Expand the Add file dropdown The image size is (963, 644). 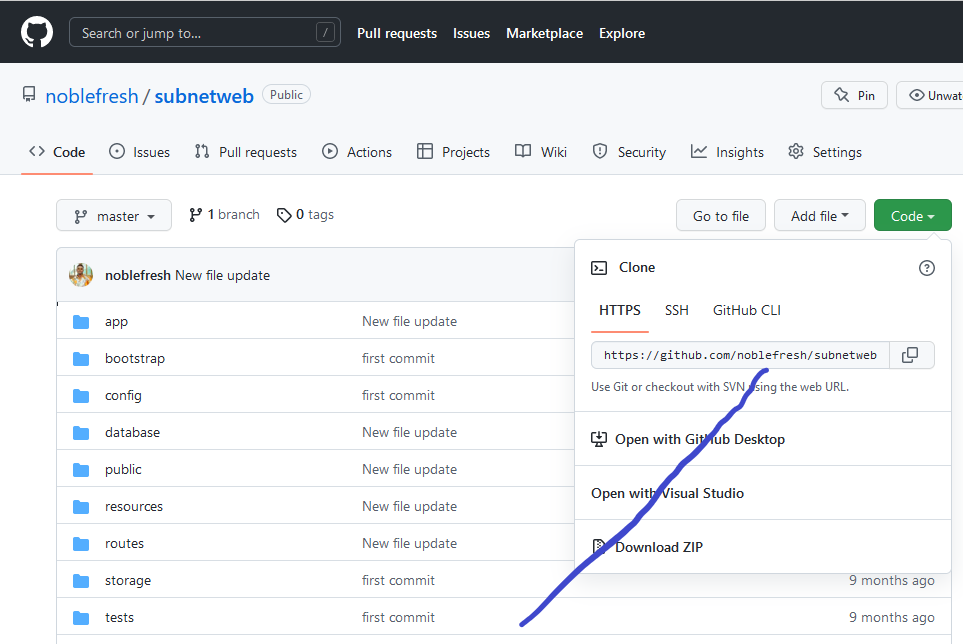819,215
